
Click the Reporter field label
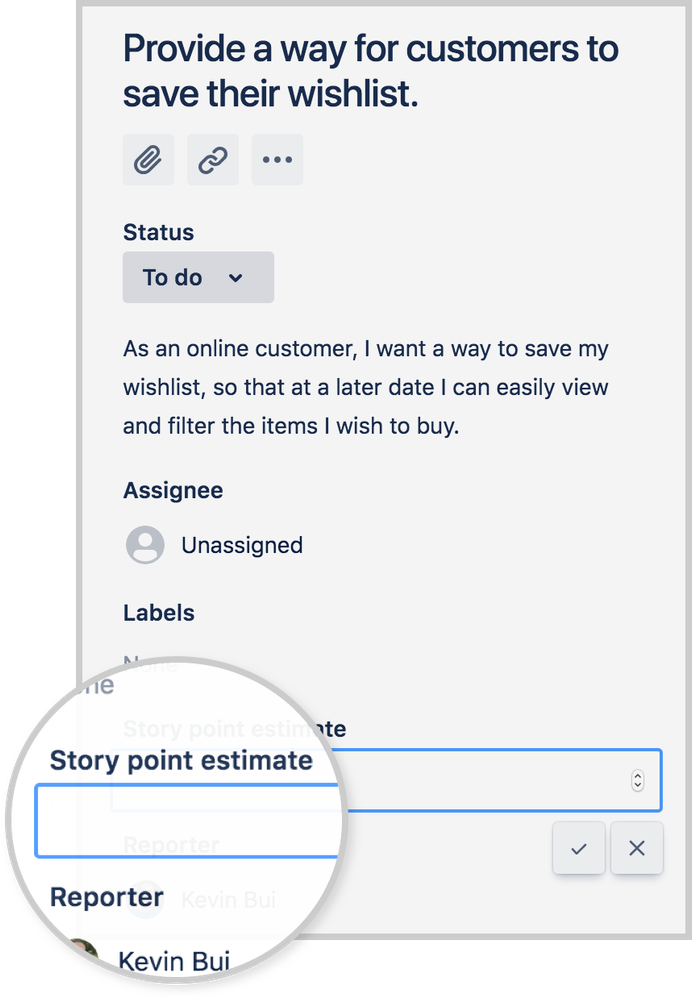point(106,897)
